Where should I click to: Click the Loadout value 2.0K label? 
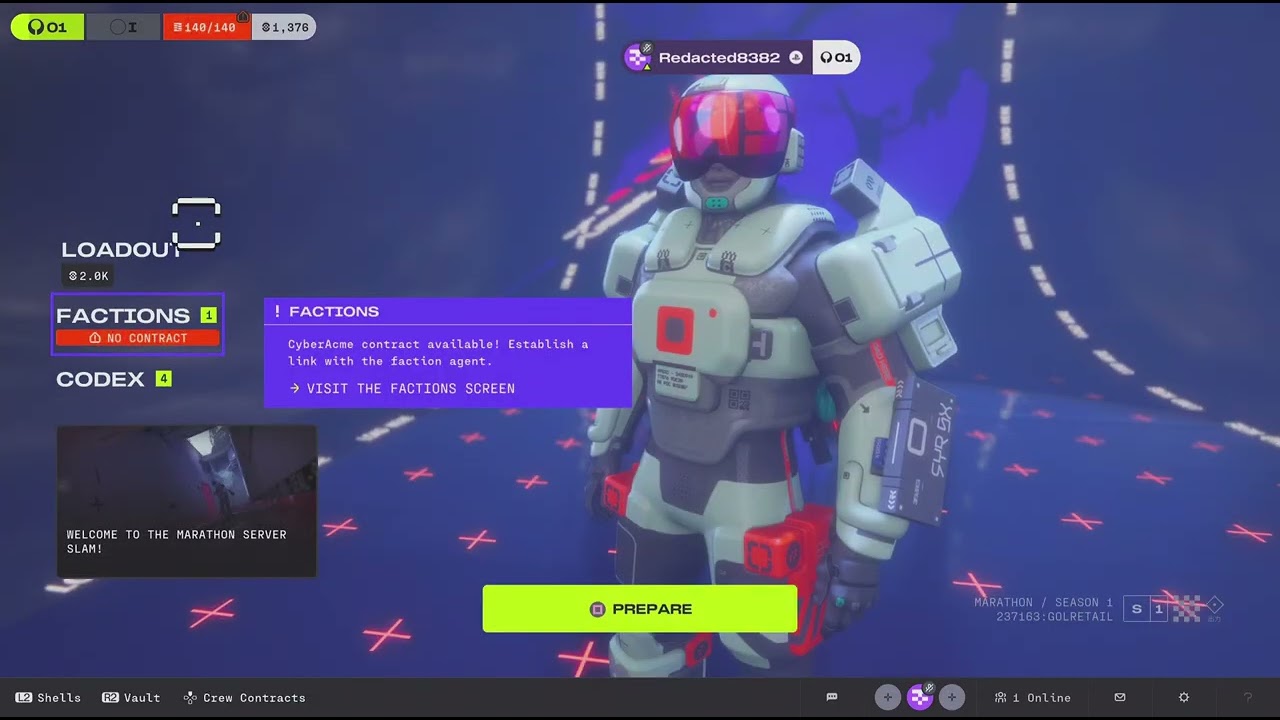pyautogui.click(x=88, y=276)
